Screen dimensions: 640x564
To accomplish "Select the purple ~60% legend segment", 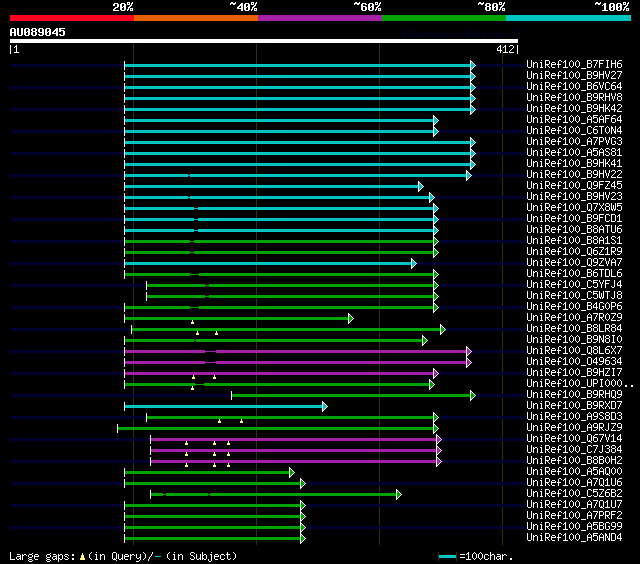I will pos(320,18).
